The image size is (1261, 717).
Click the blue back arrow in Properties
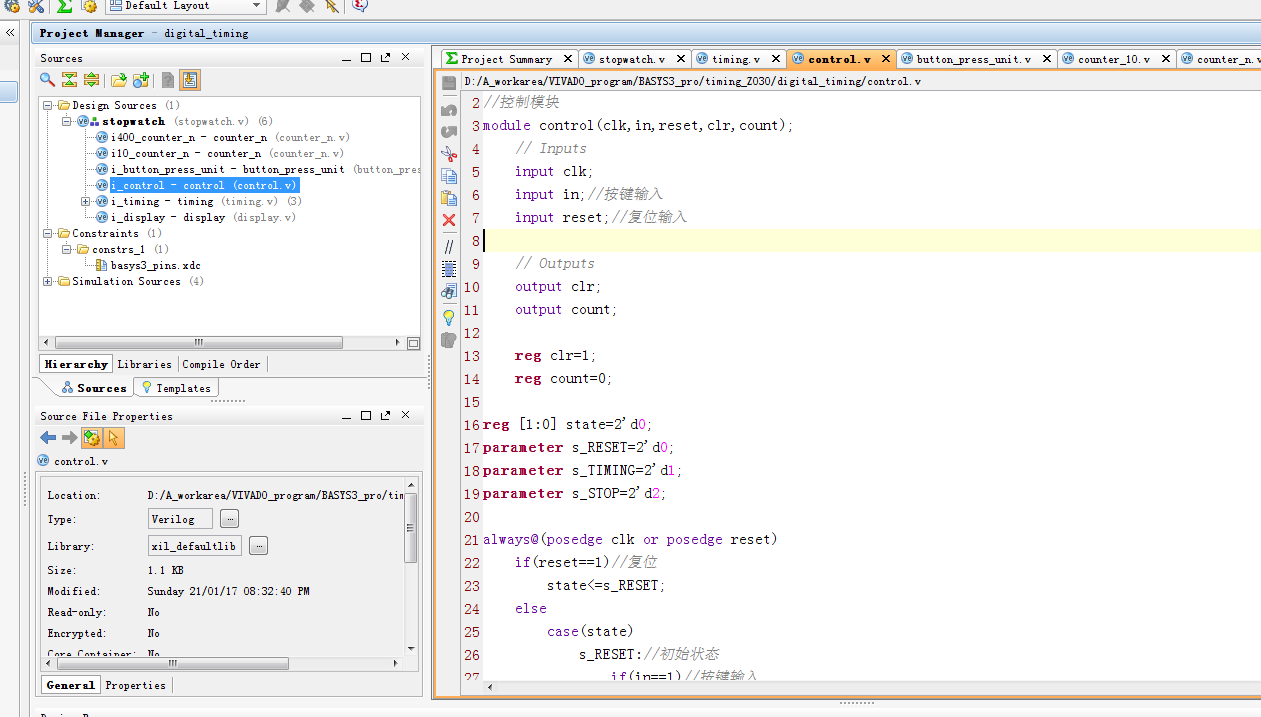click(x=48, y=438)
